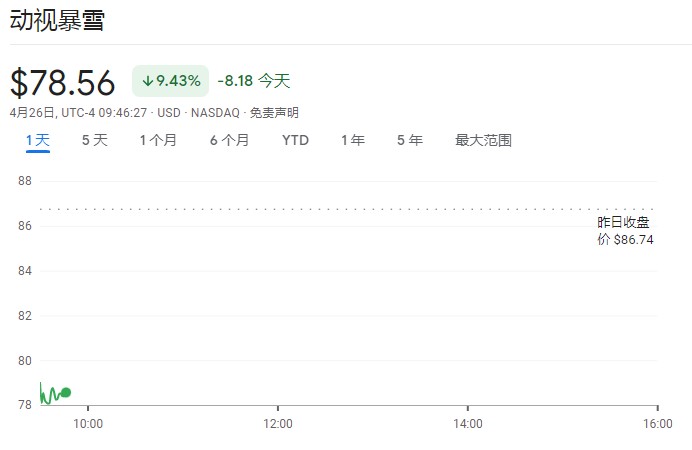Click the 9.43% percentage change badge

(170, 81)
